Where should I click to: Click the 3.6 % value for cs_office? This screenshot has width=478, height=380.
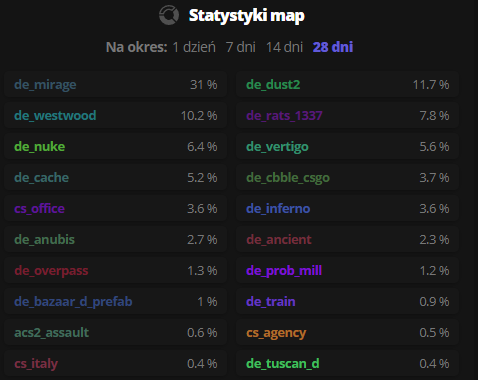[x=202, y=209]
